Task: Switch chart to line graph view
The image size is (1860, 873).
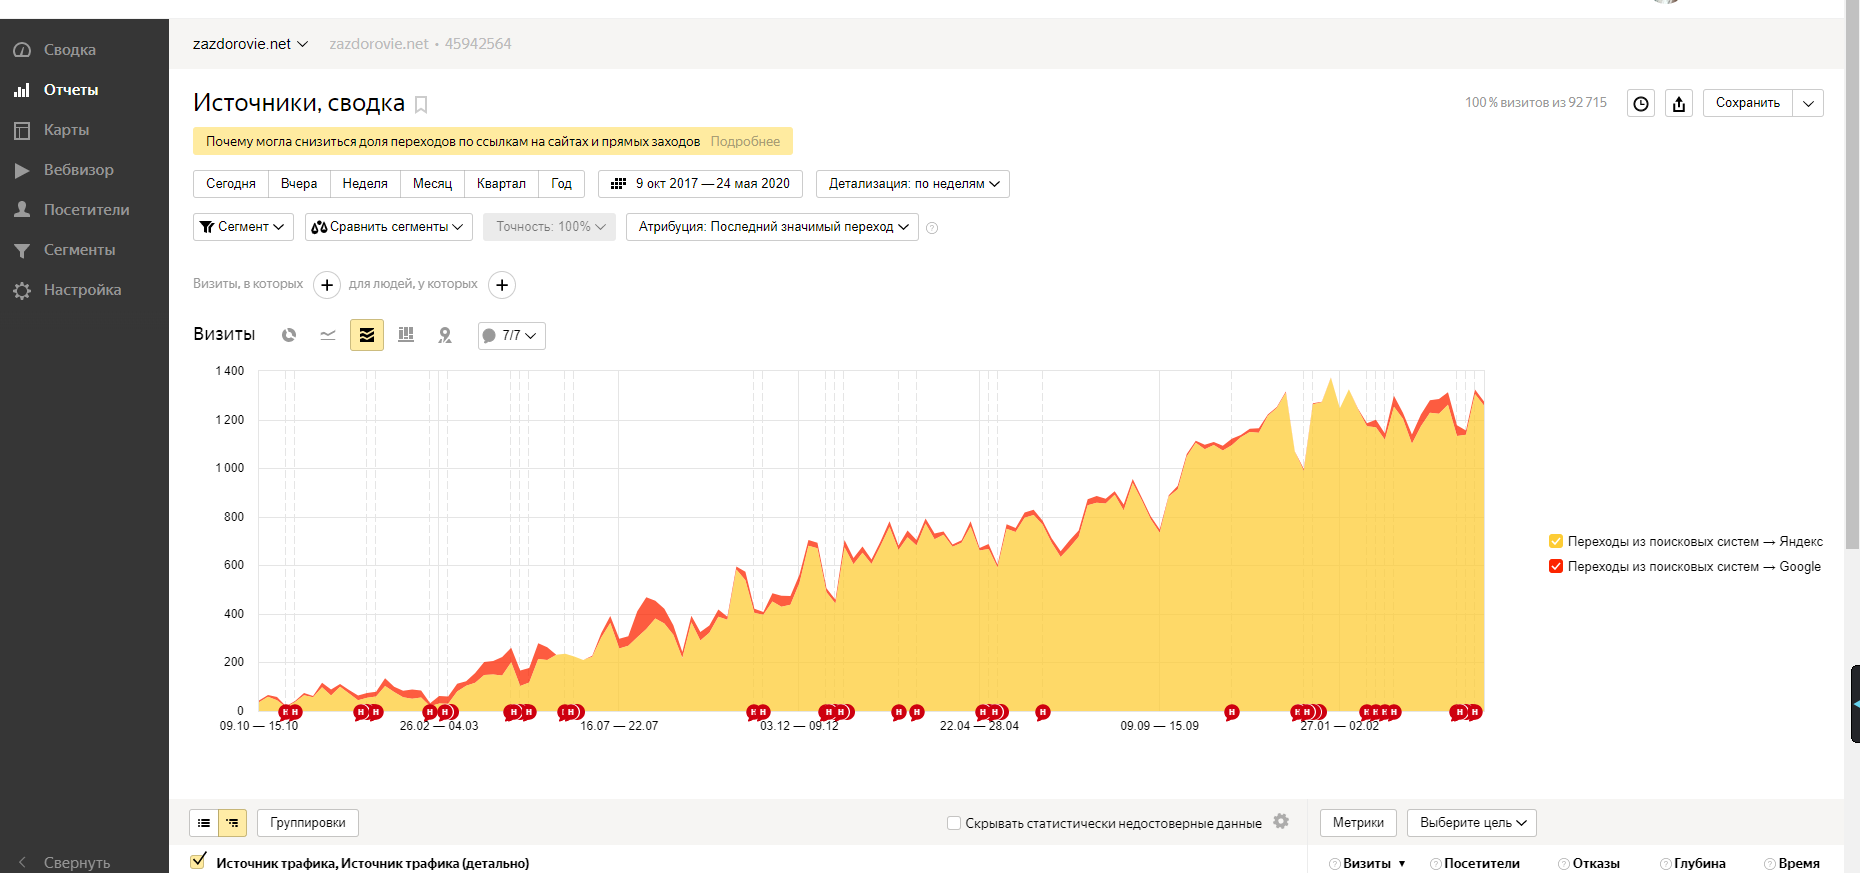Action: tap(327, 335)
